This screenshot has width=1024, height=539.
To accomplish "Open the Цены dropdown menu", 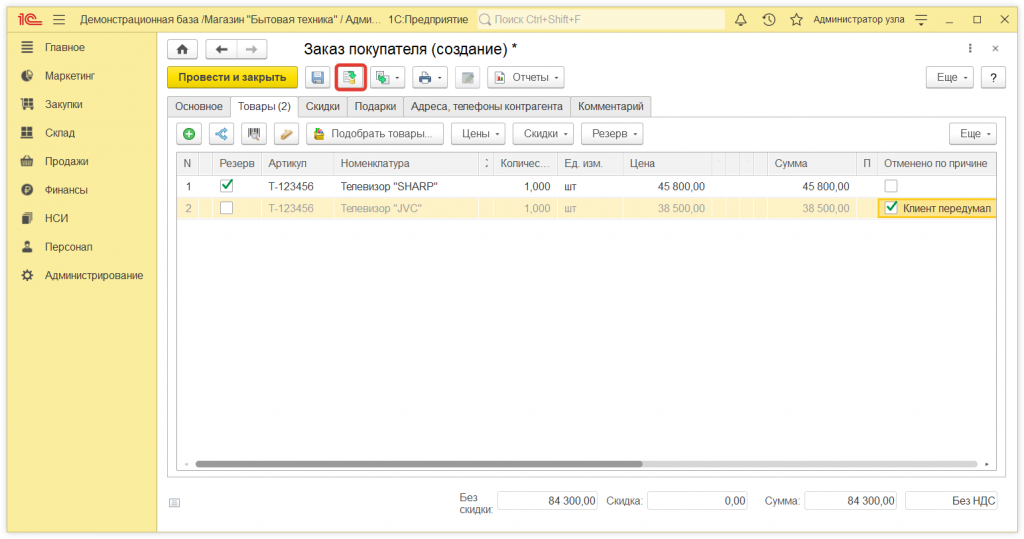I will click(x=477, y=134).
